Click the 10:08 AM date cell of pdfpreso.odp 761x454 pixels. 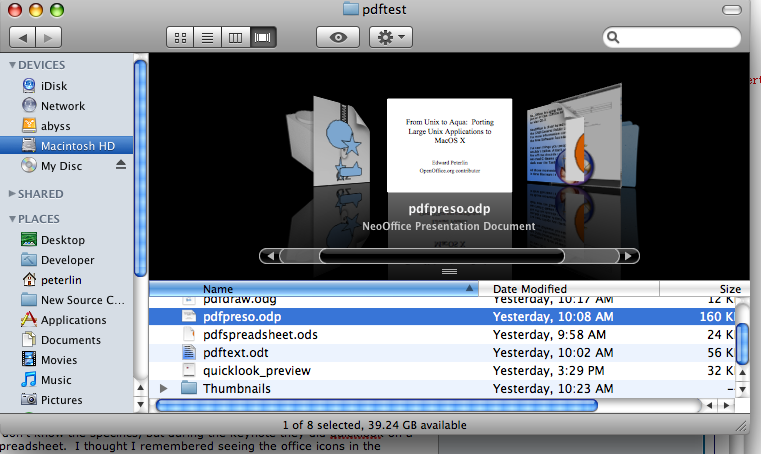tap(553, 317)
